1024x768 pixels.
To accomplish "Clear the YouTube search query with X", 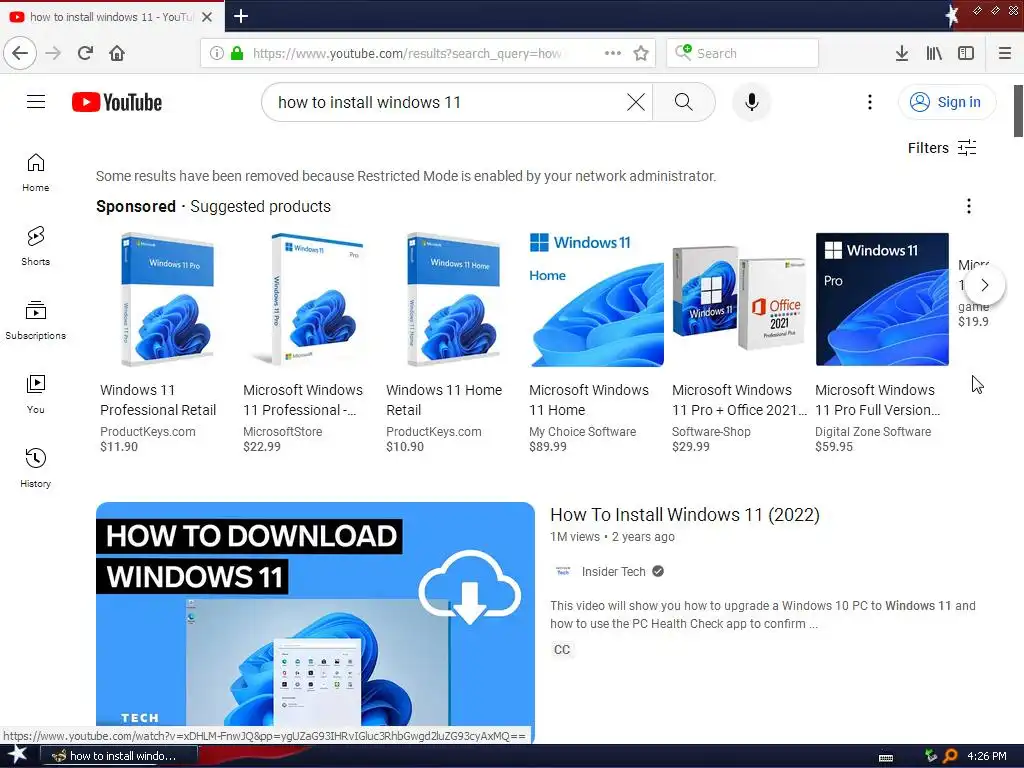I will coord(635,102).
